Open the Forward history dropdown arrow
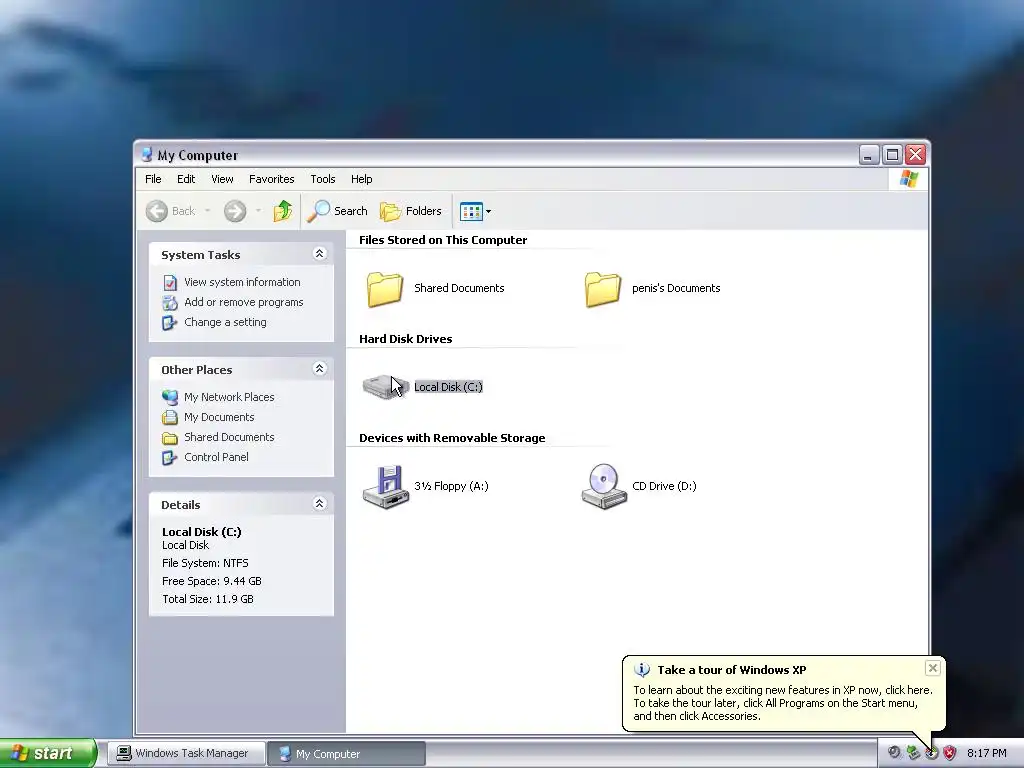The height and width of the screenshot is (768, 1024). coord(258,211)
